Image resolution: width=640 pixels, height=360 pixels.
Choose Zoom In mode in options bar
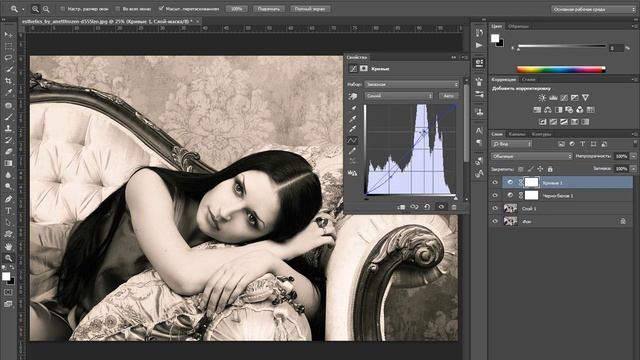coord(36,9)
